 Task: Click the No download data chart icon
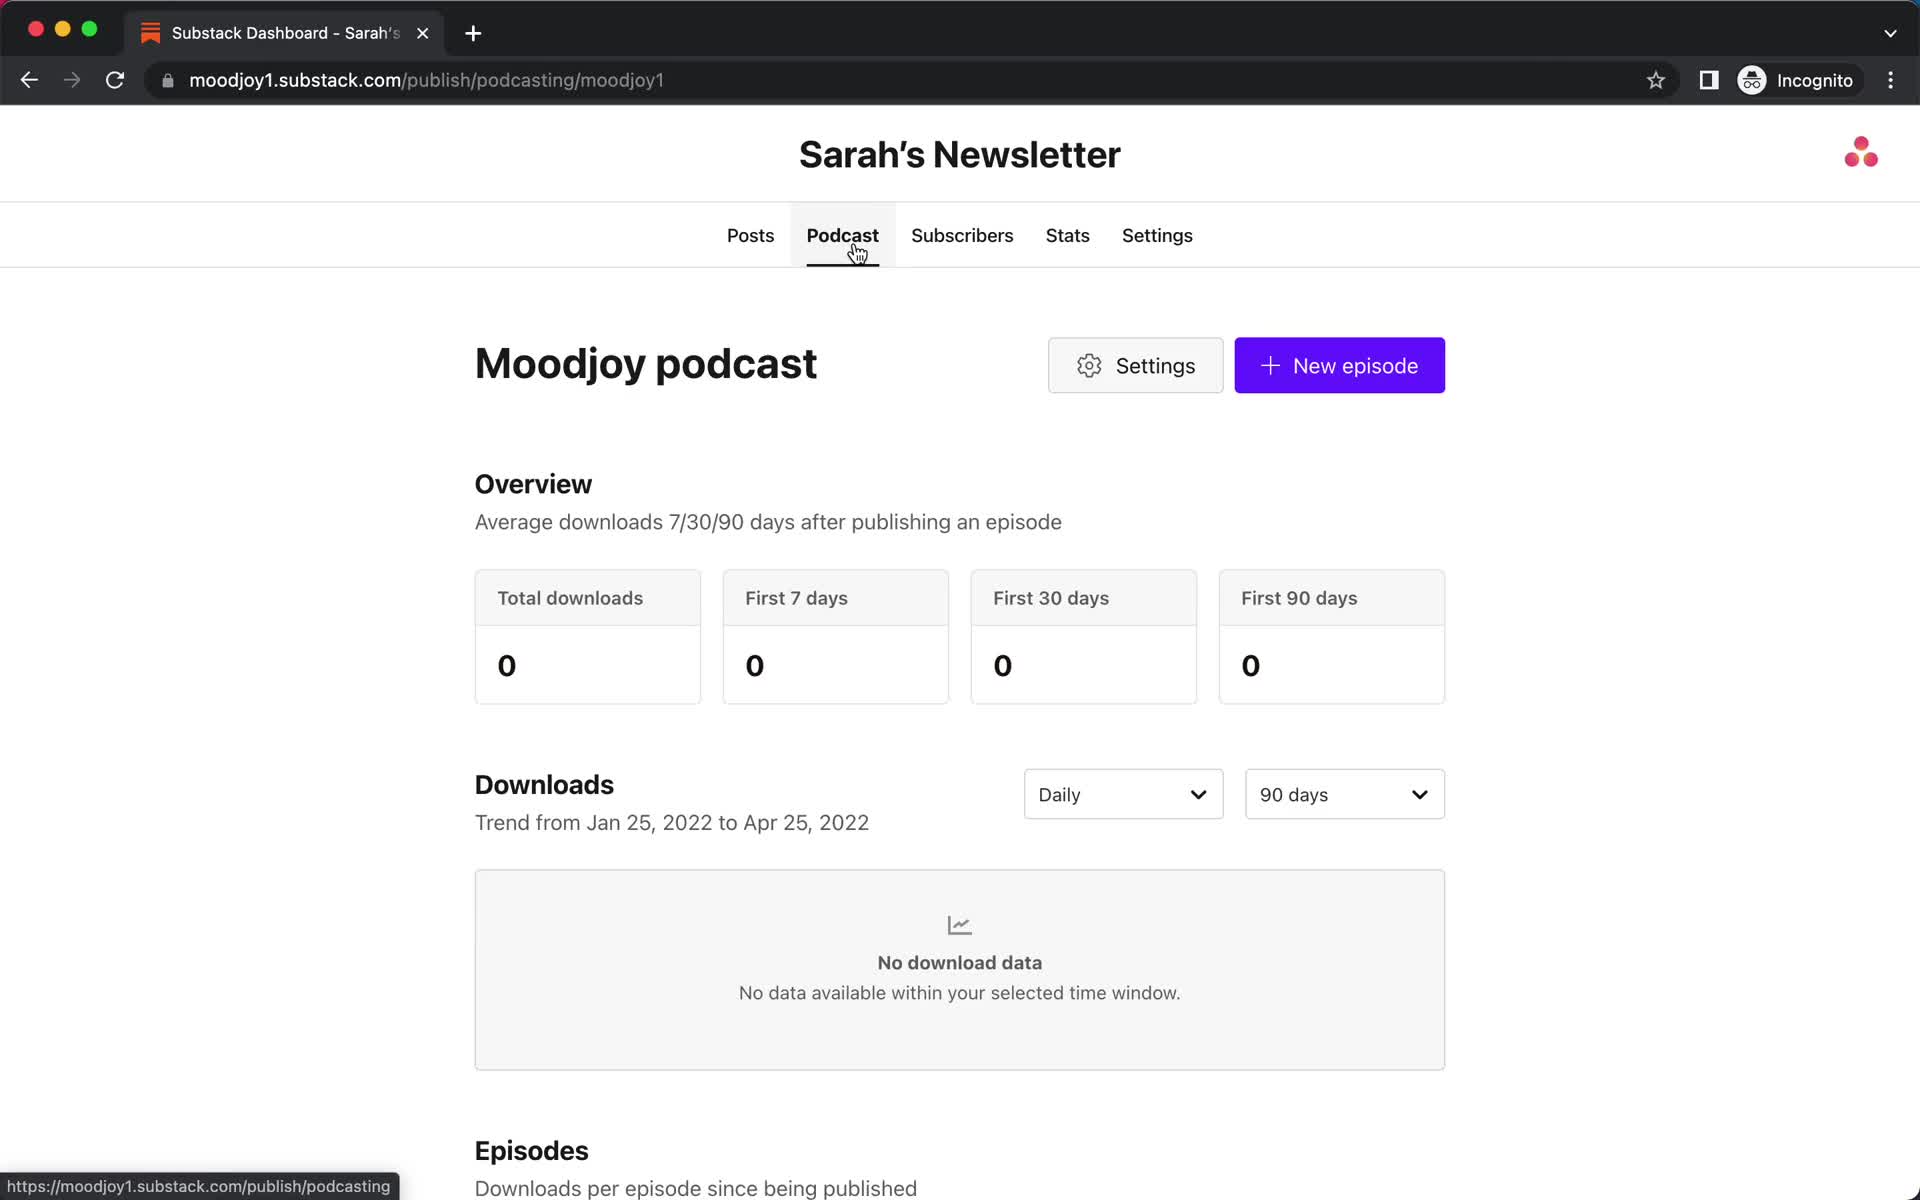[x=959, y=925]
